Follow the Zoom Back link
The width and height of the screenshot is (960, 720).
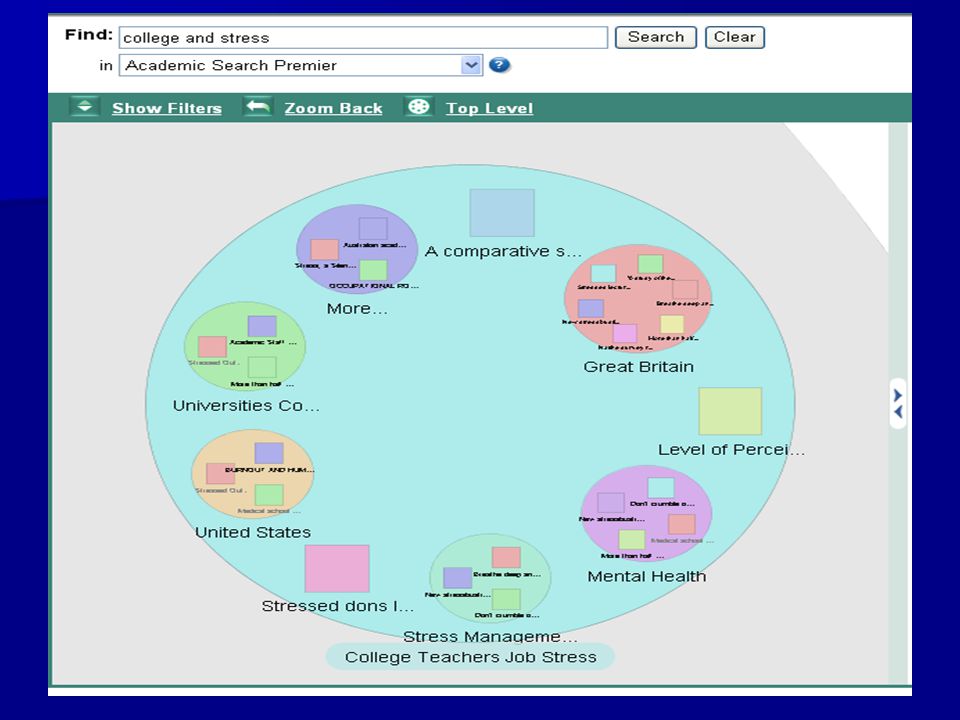[x=333, y=108]
